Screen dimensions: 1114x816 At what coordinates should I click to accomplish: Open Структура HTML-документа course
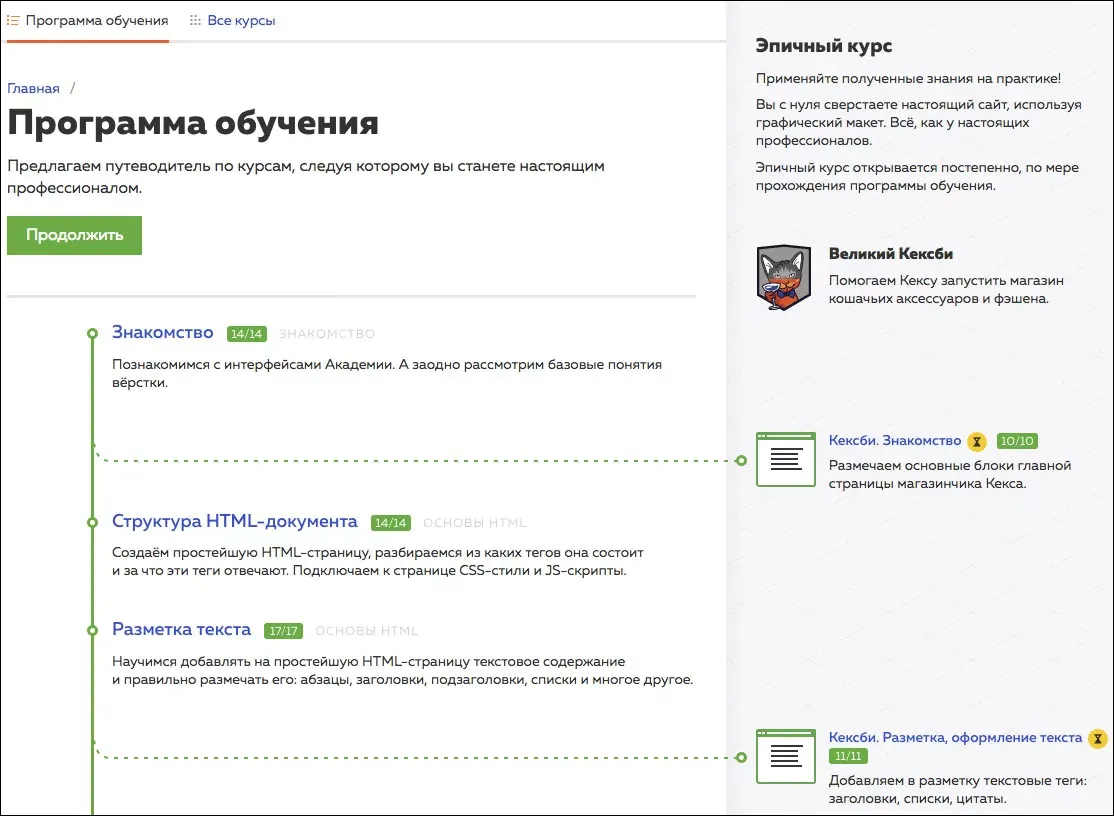(234, 521)
